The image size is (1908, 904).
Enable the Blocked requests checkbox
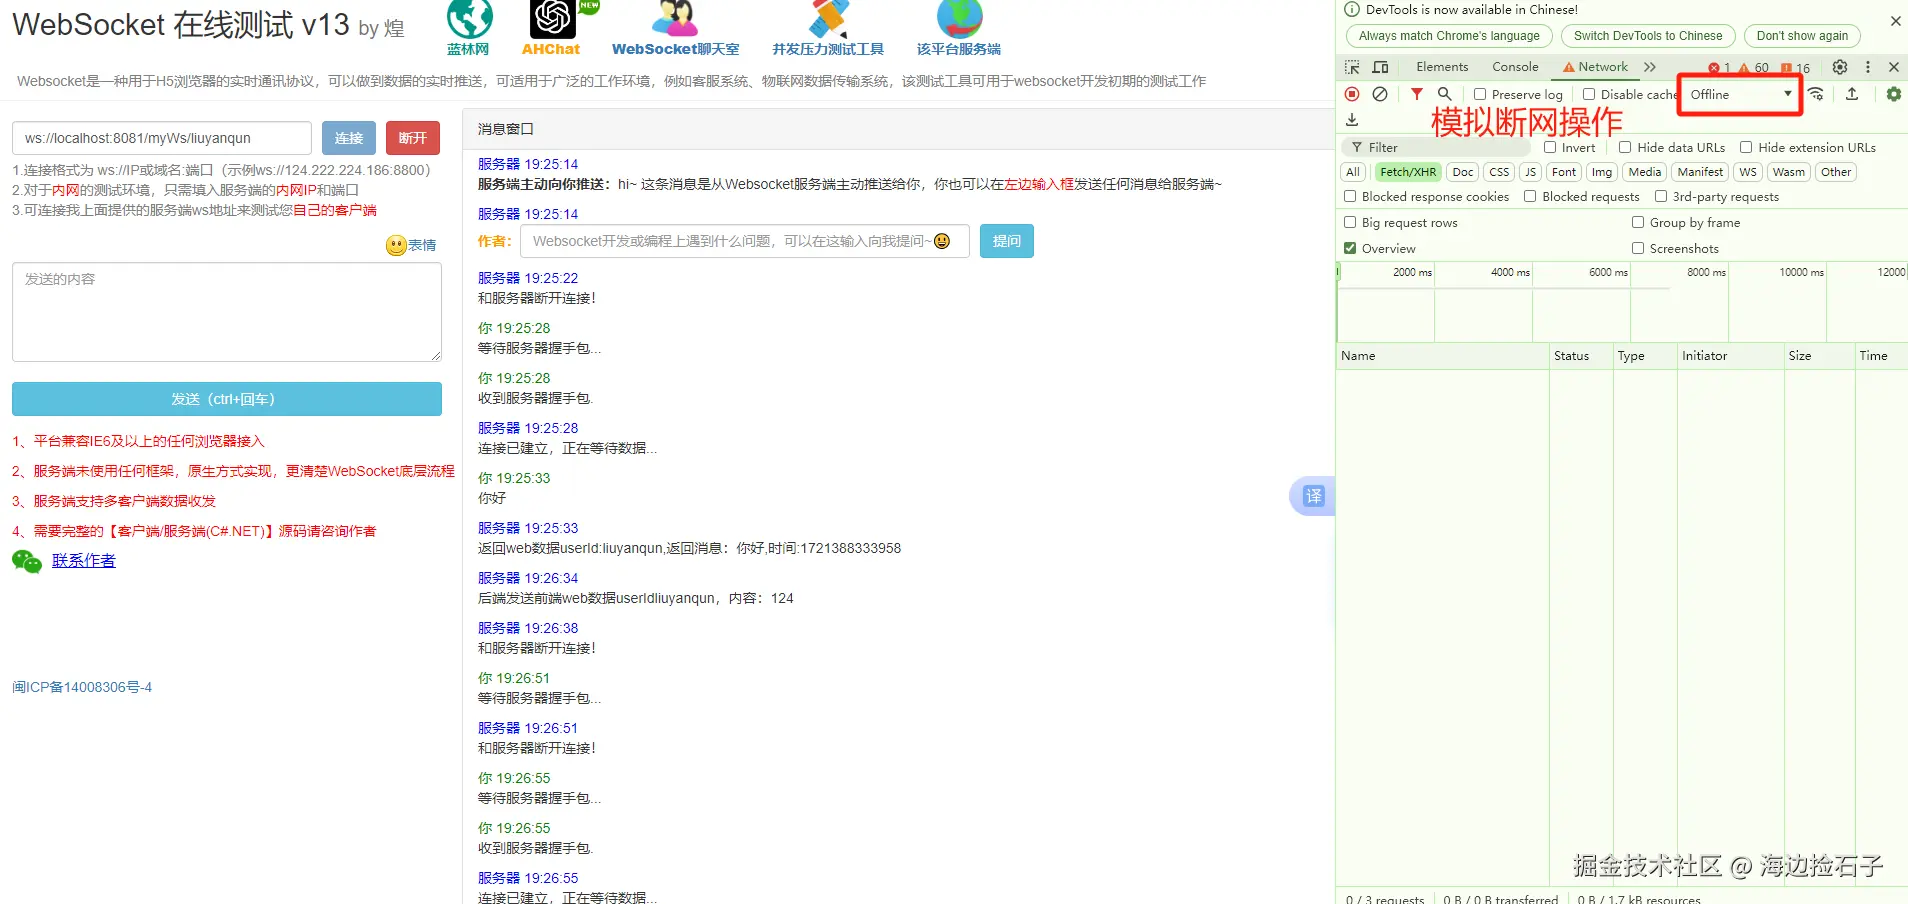pos(1530,196)
